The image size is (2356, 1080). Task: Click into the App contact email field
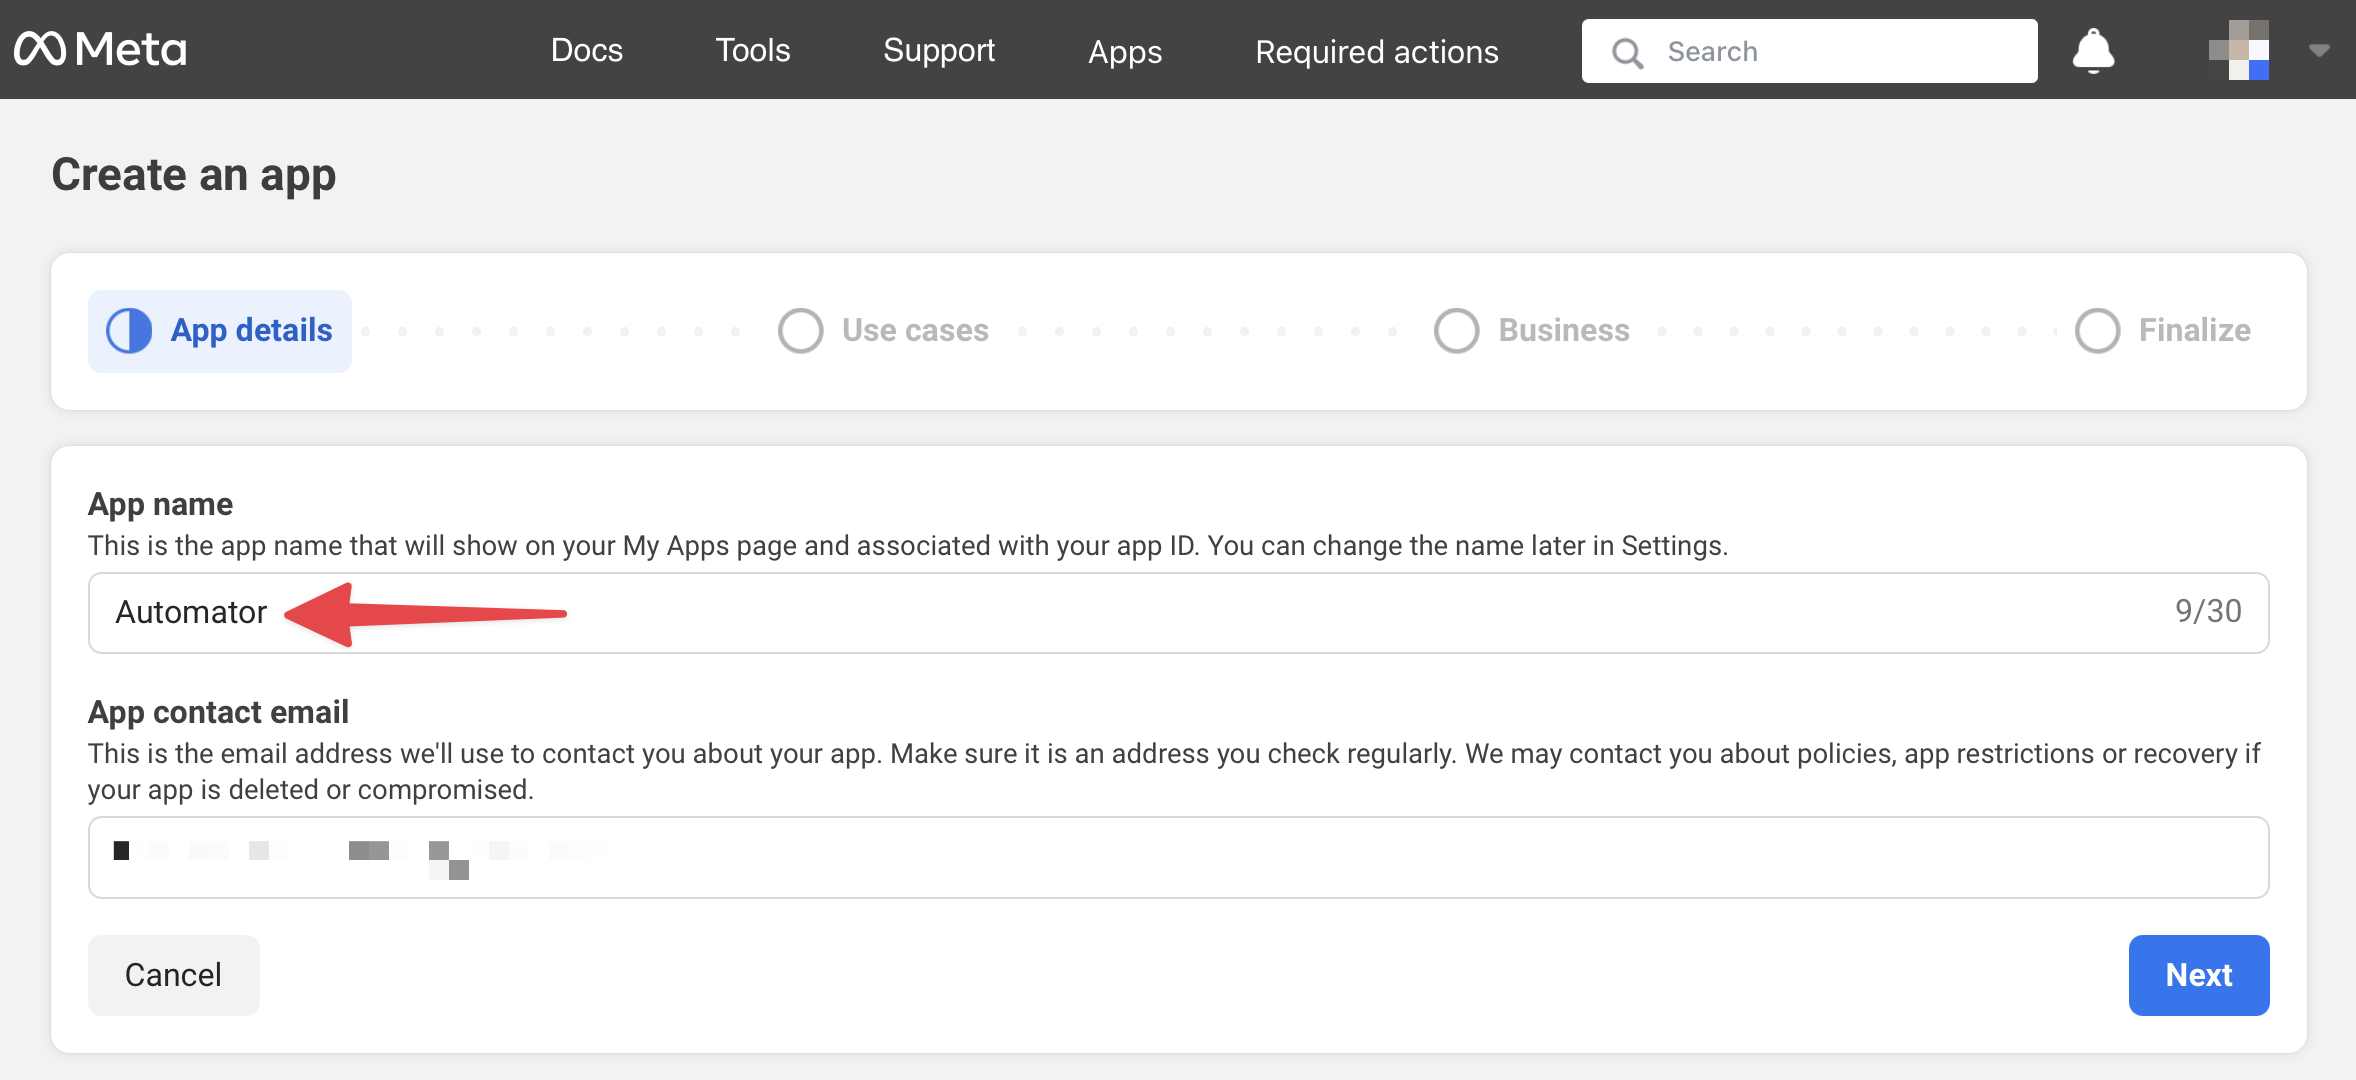(1178, 857)
